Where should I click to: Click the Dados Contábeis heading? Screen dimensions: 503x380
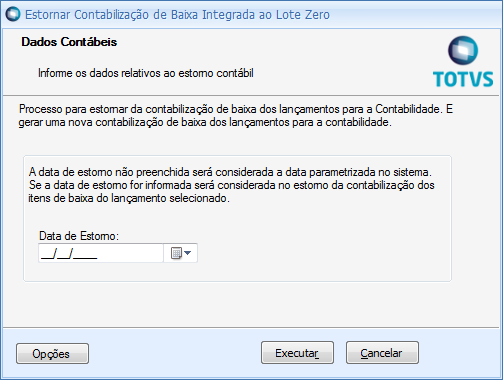69,42
